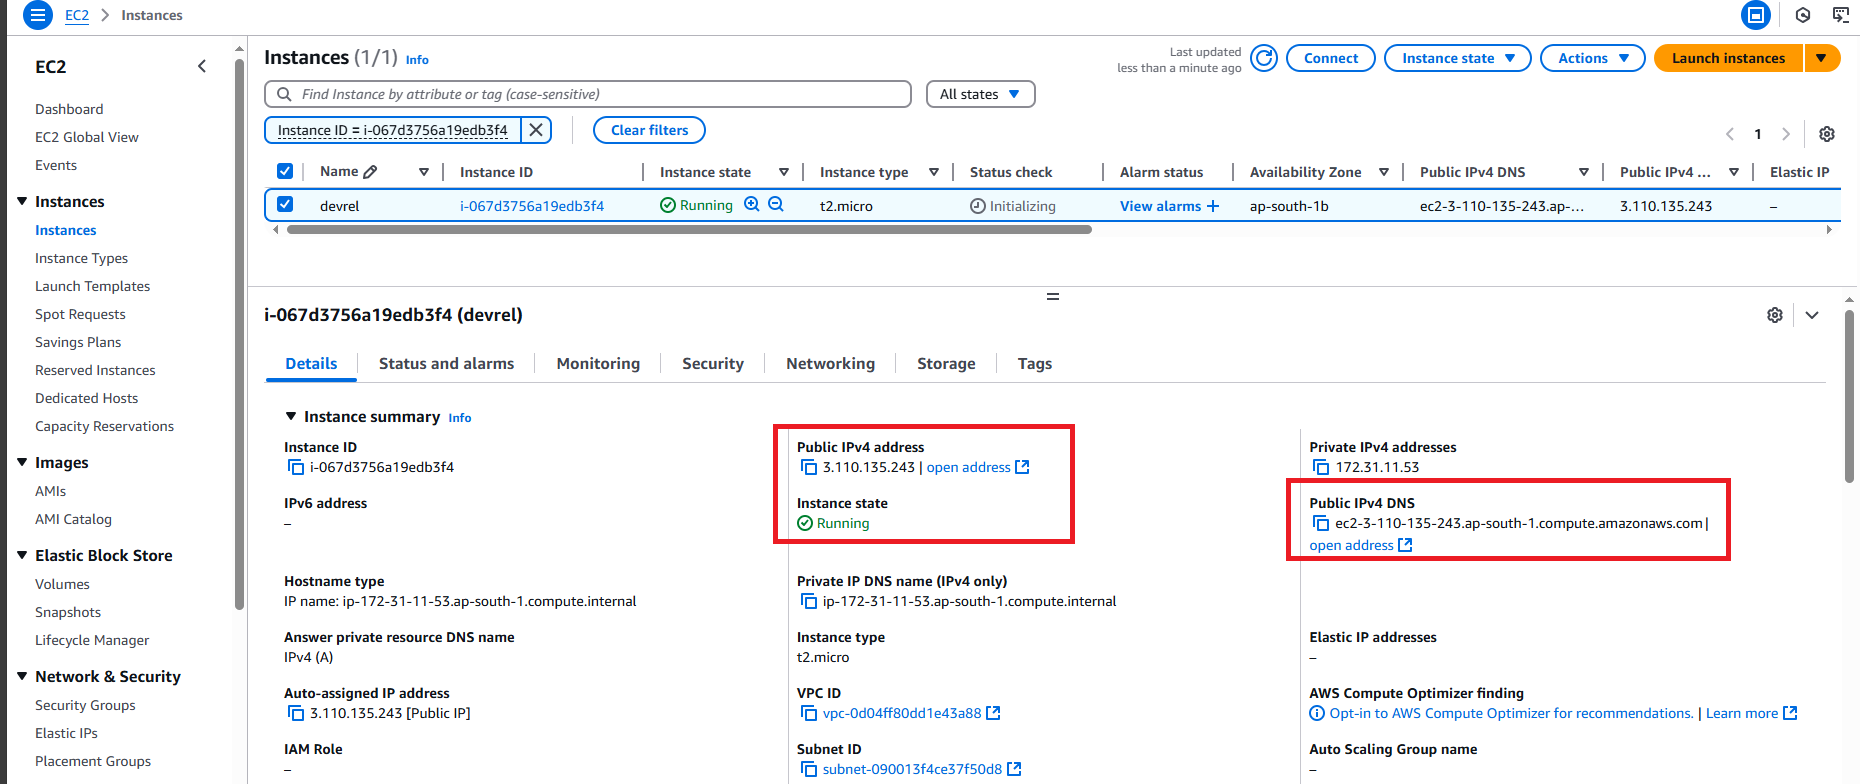The height and width of the screenshot is (784, 1860).
Task: Sort by the Availability Zone column arrow
Action: point(1384,172)
